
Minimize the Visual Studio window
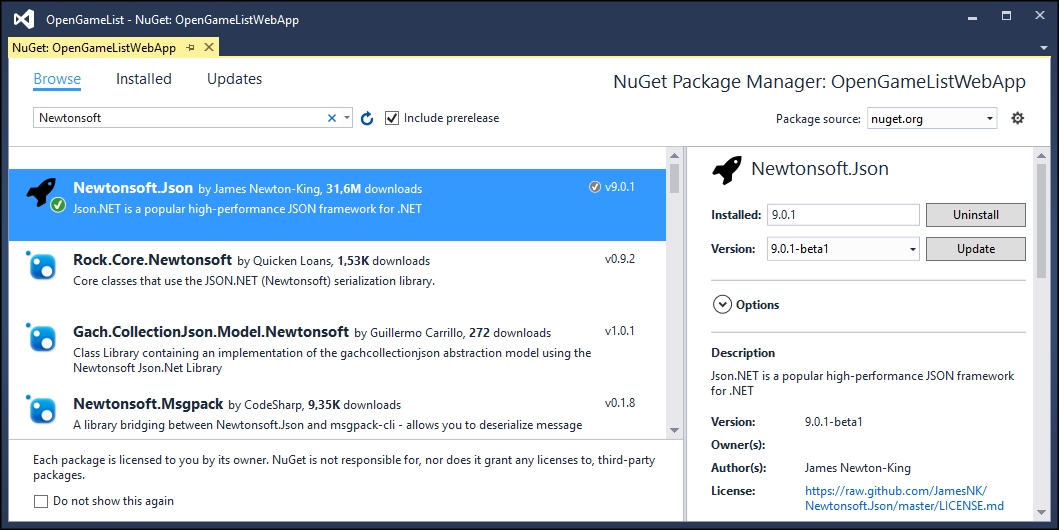coord(973,18)
